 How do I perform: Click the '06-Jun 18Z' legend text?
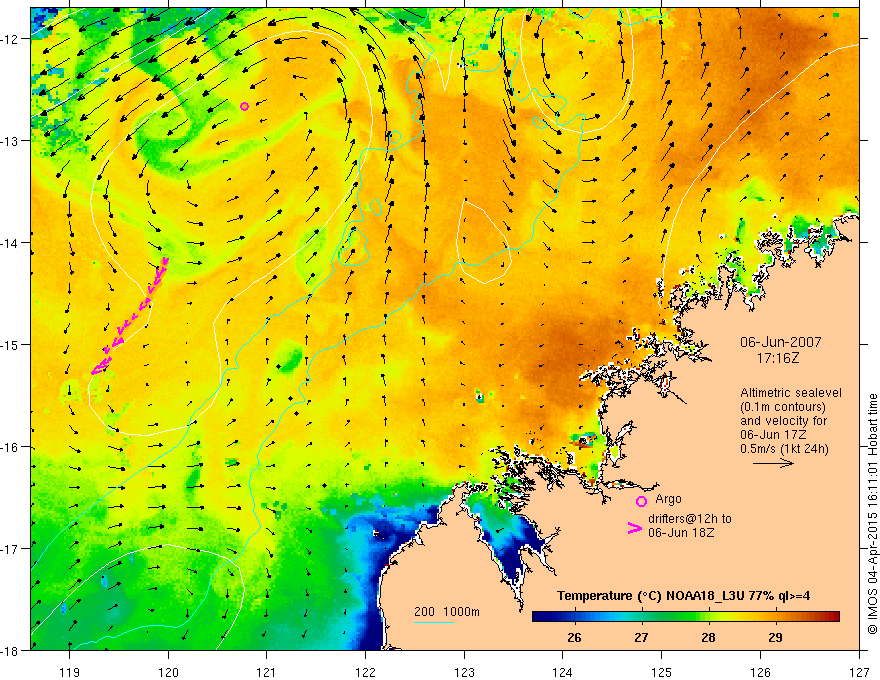tap(681, 533)
